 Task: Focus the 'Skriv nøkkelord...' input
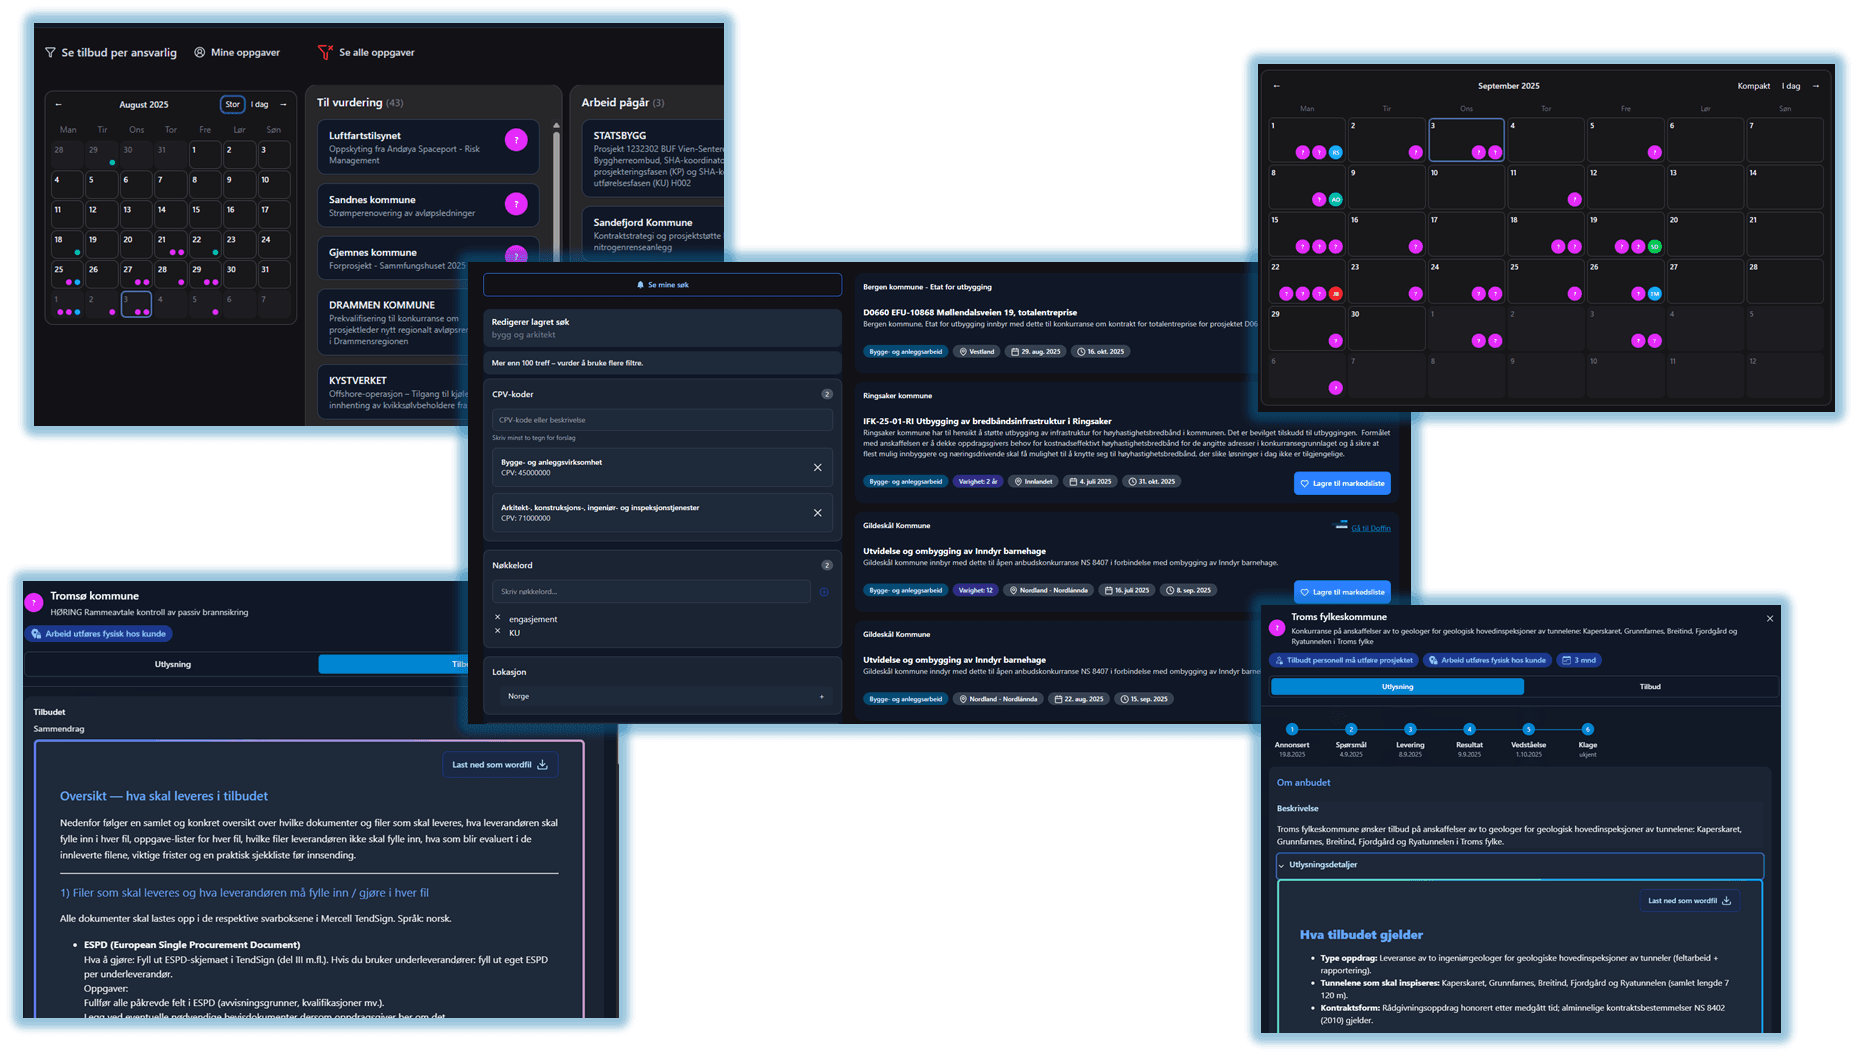point(651,592)
